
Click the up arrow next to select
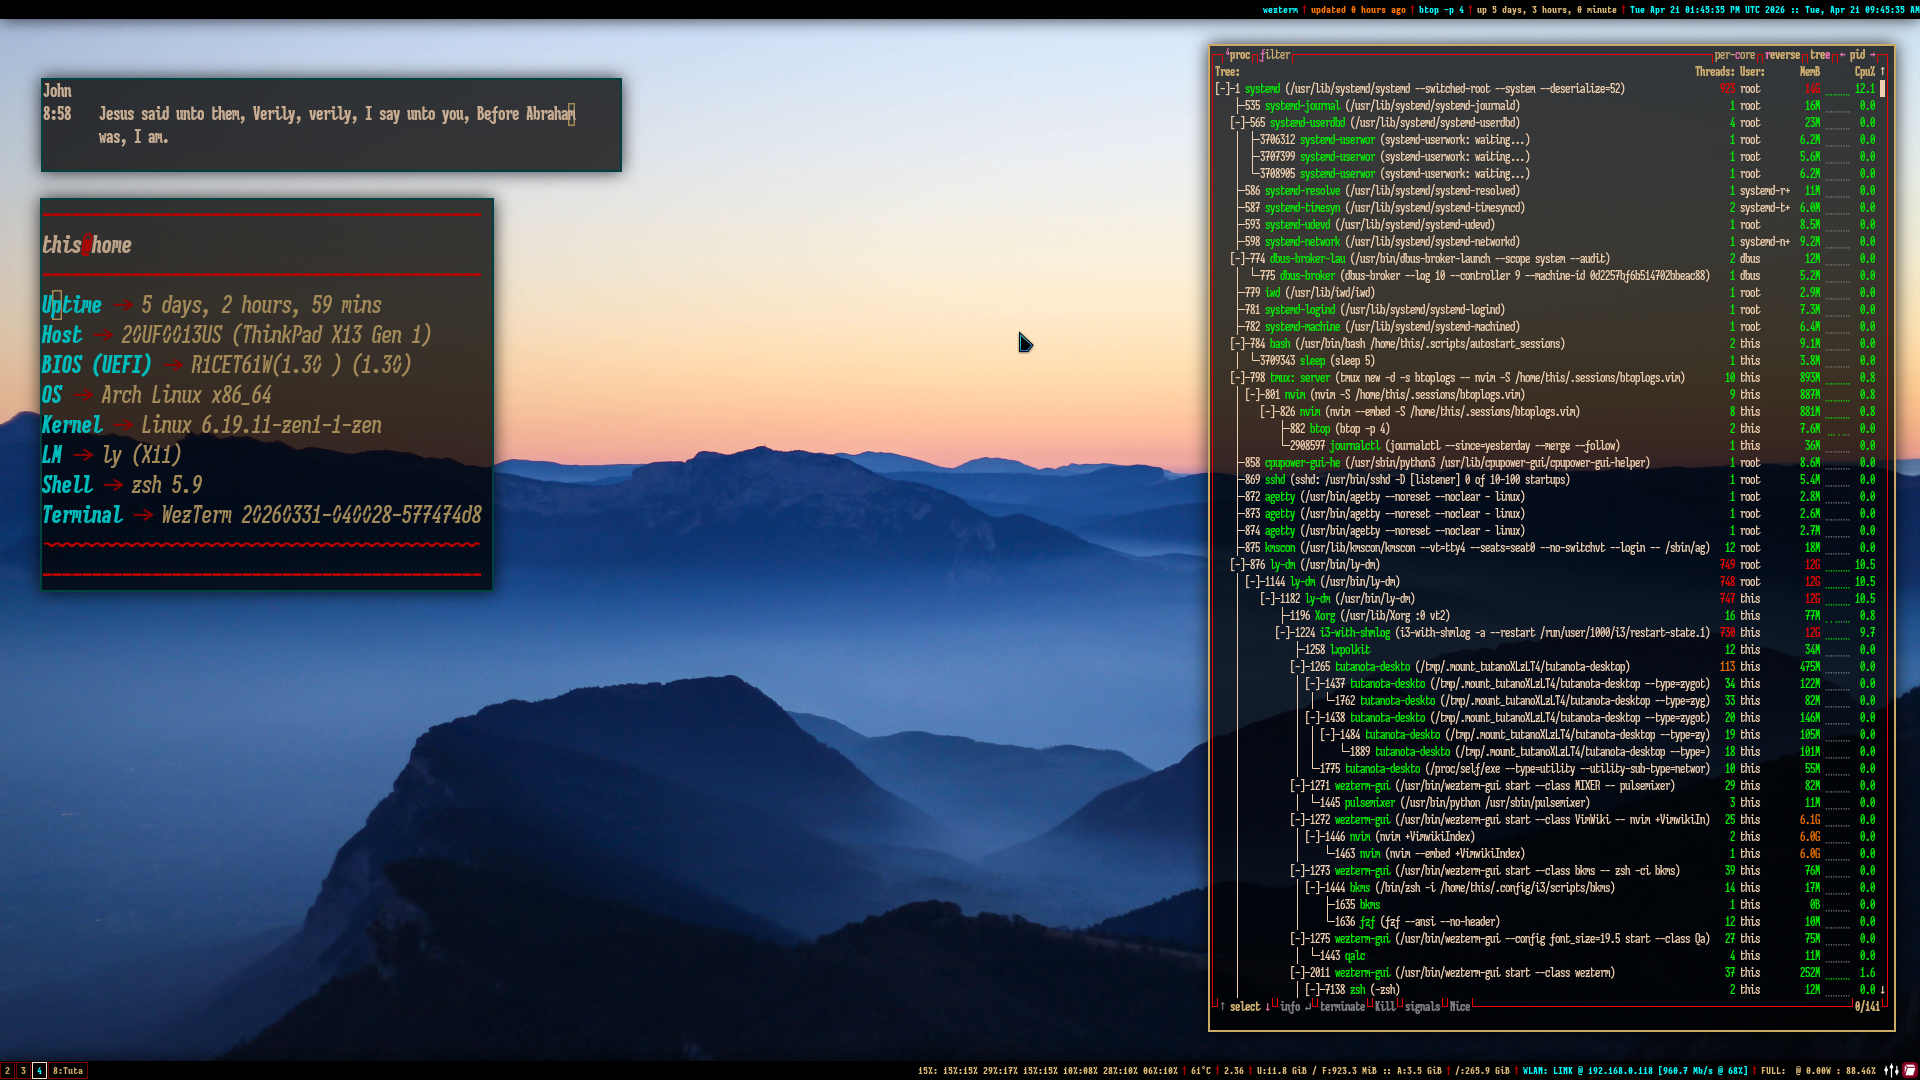pos(1222,1007)
